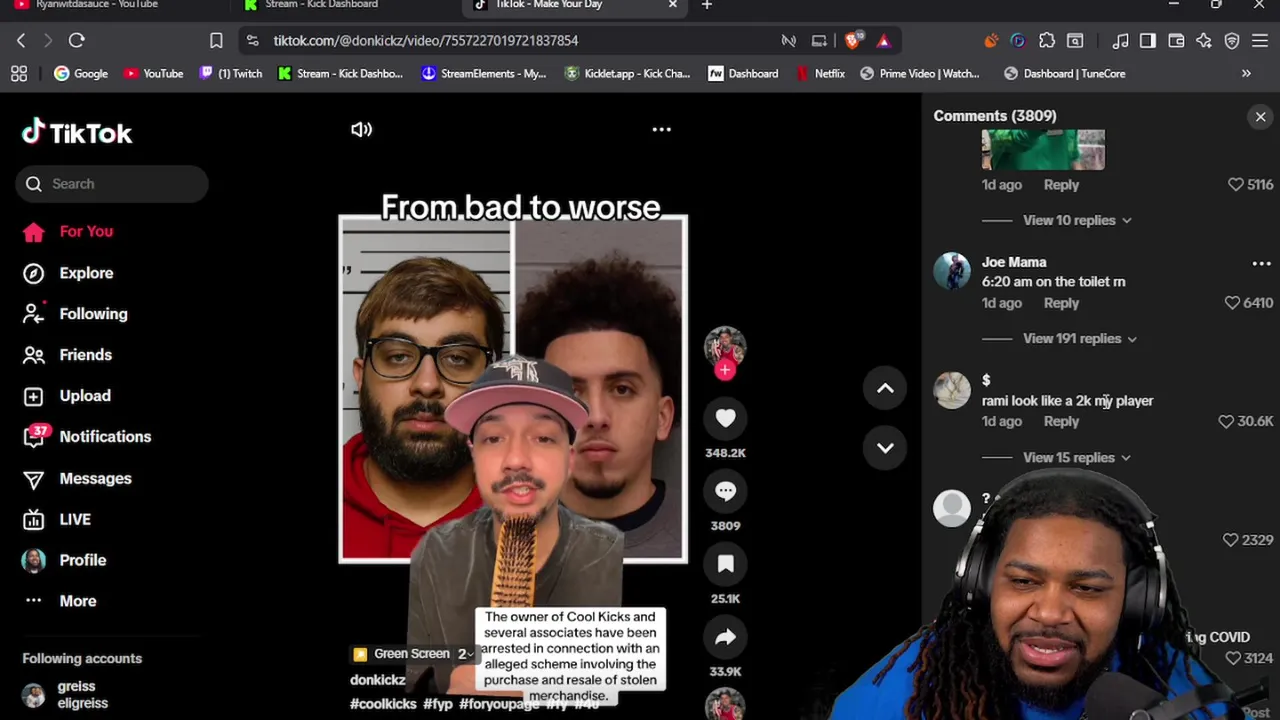The image size is (1280, 720).
Task: Reply to the 2k my player comment
Action: (x=1061, y=421)
